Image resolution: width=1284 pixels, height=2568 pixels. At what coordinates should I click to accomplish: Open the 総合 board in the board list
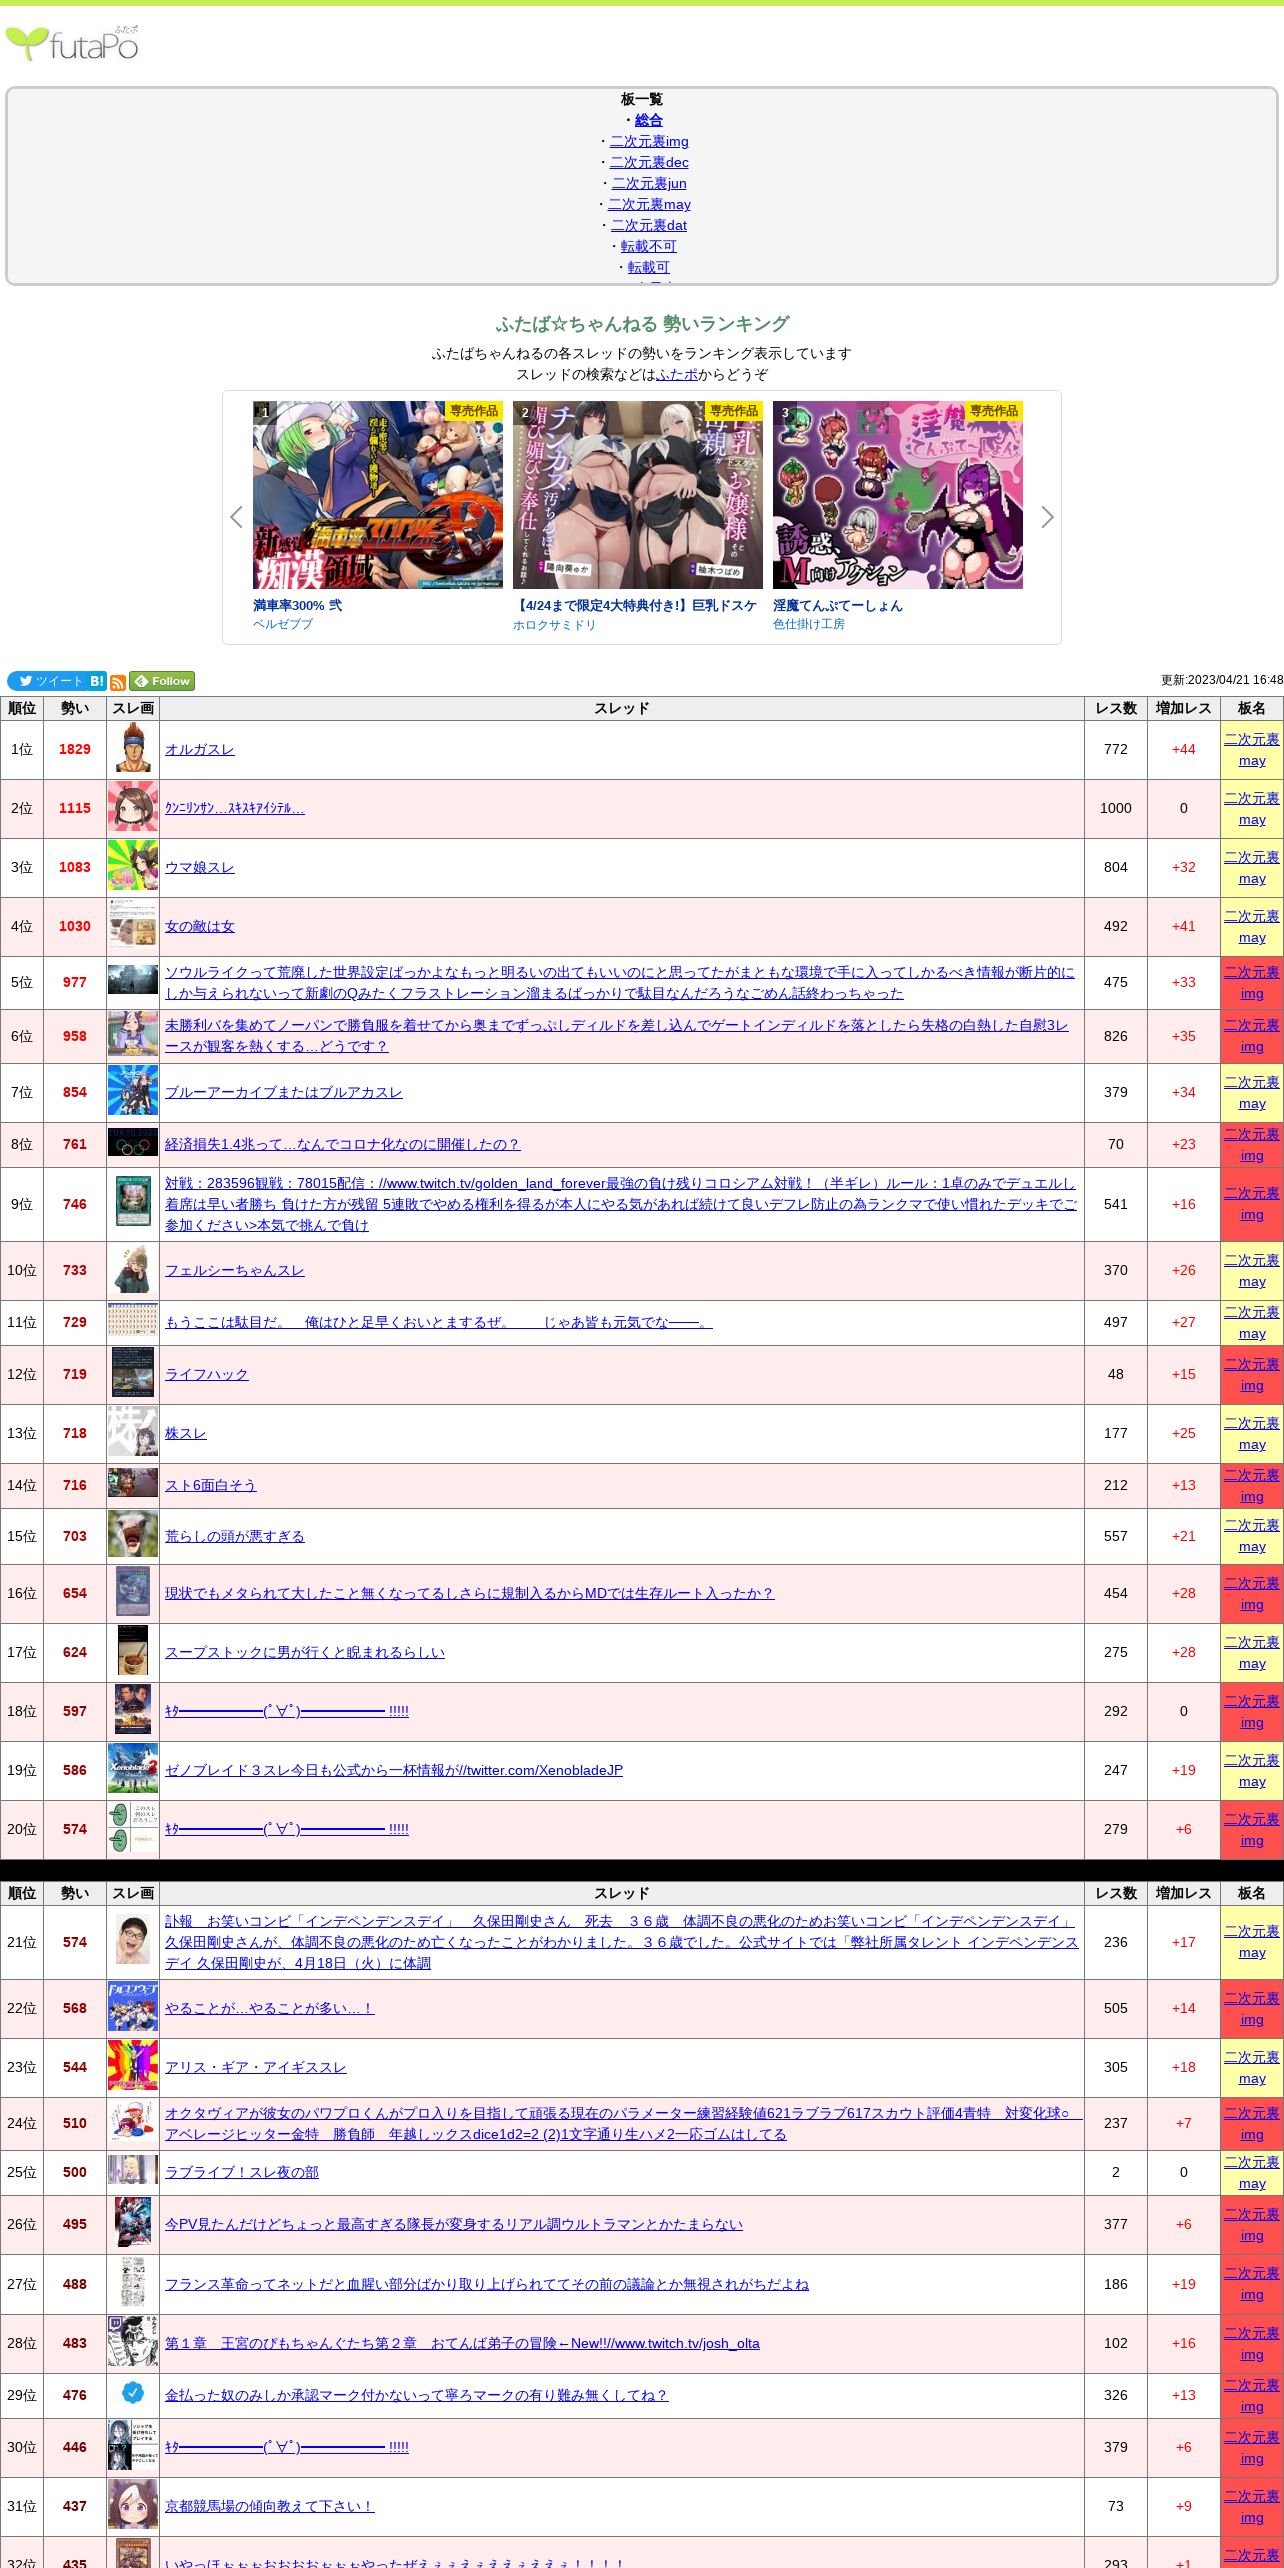(648, 120)
